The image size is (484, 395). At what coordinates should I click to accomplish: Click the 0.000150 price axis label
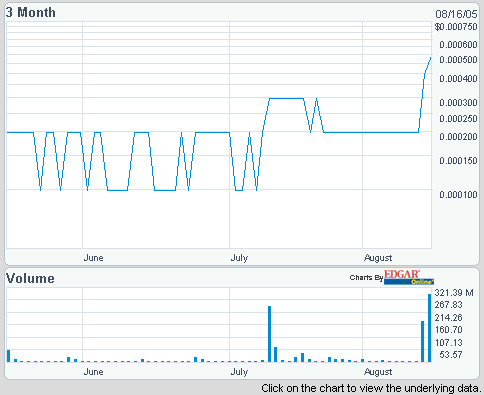point(458,161)
